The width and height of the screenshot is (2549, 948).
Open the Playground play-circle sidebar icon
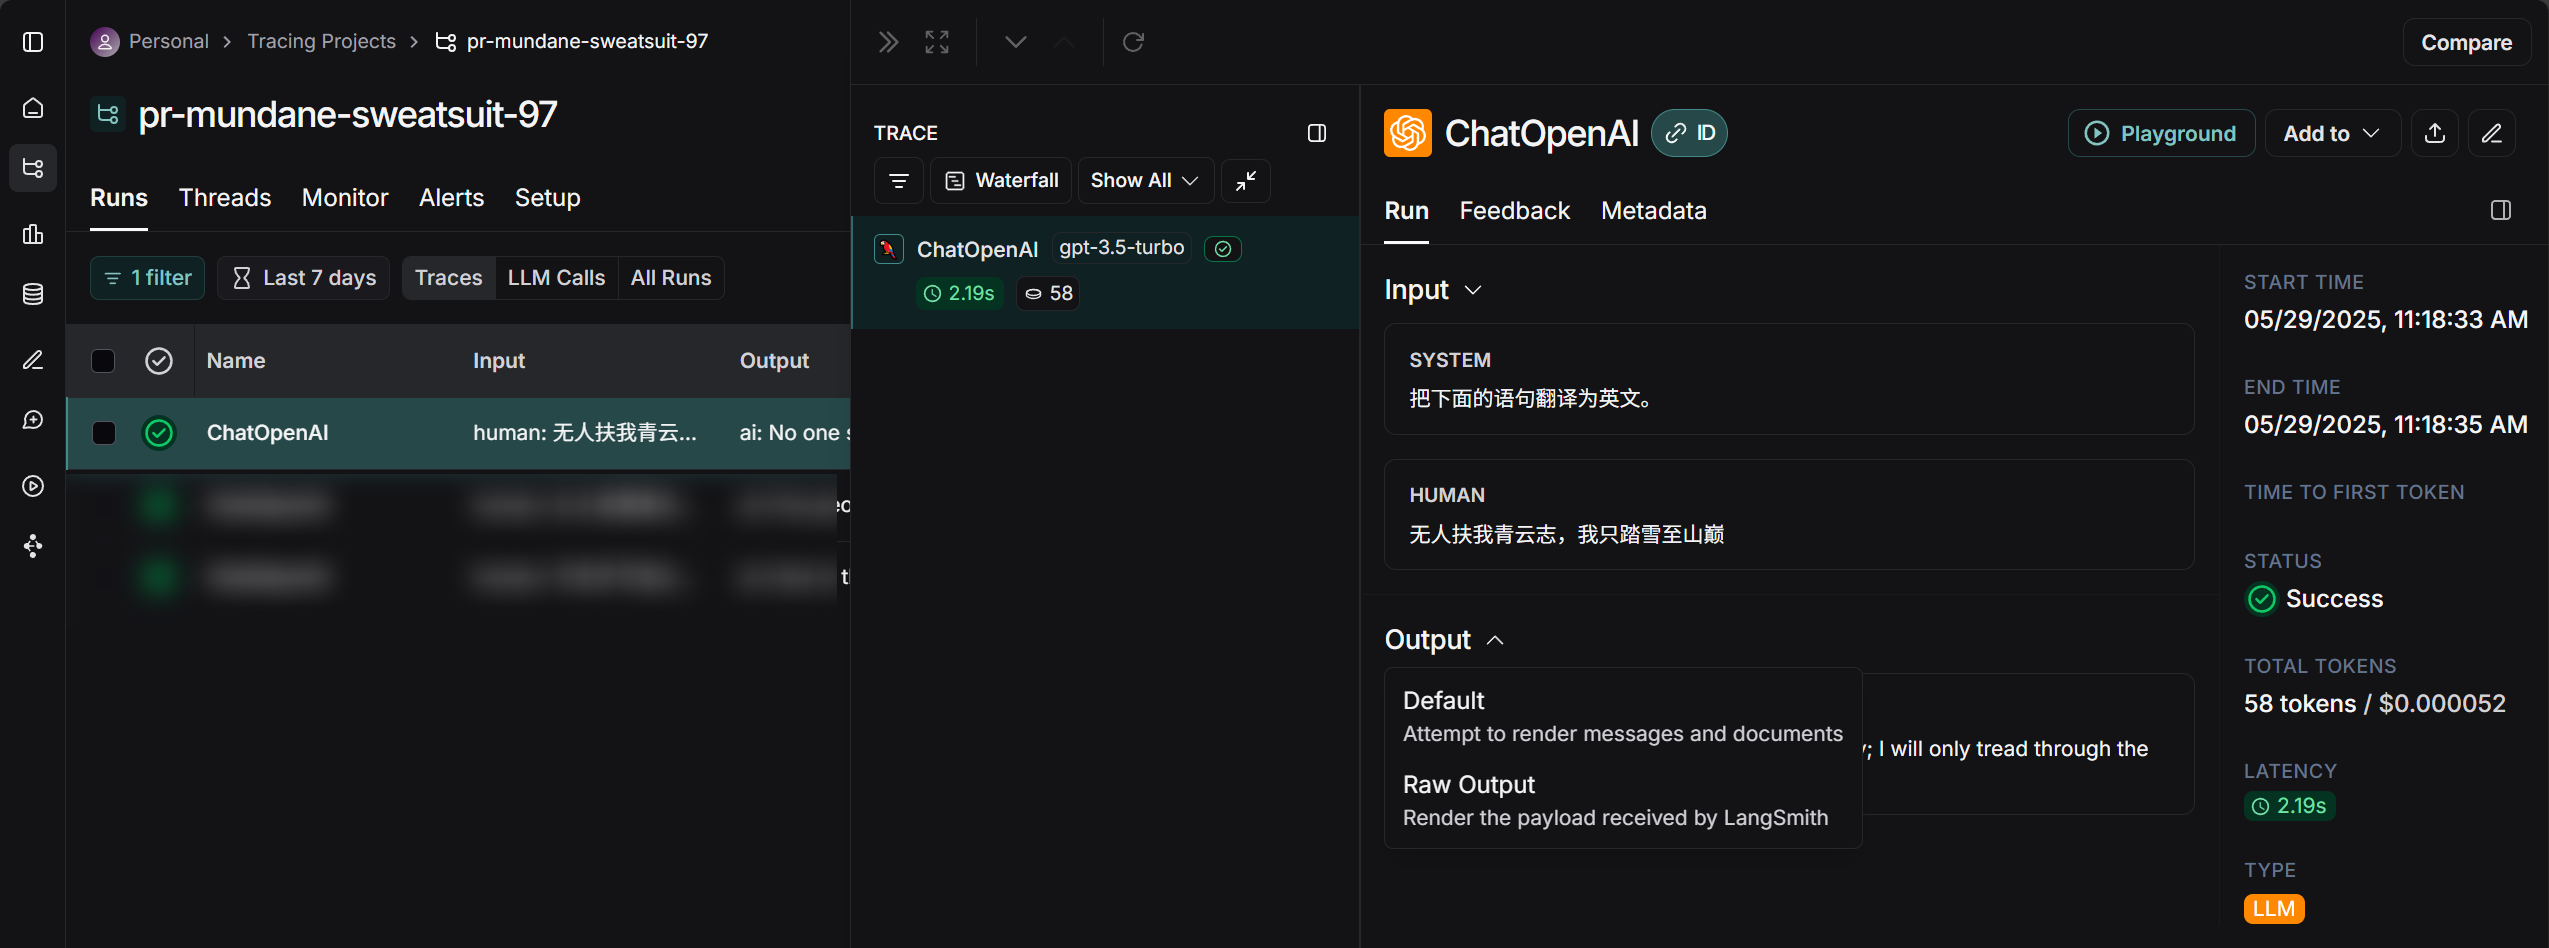[33, 486]
